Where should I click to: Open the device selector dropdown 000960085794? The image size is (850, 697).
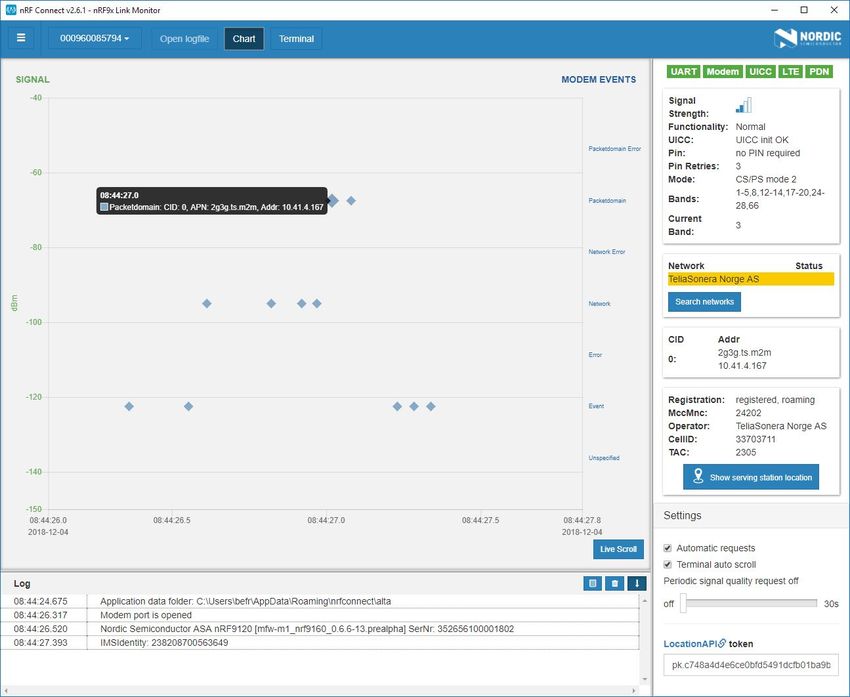coord(95,38)
